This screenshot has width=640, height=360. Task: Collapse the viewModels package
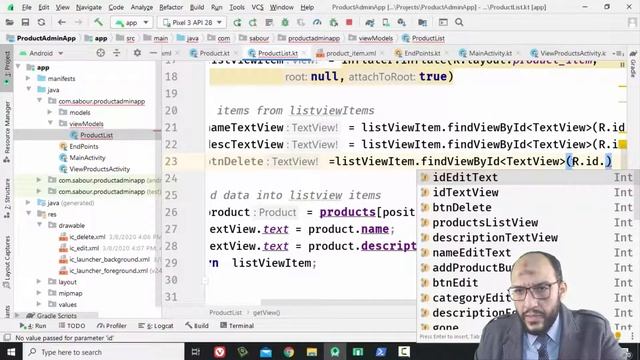pyautogui.click(x=51, y=123)
